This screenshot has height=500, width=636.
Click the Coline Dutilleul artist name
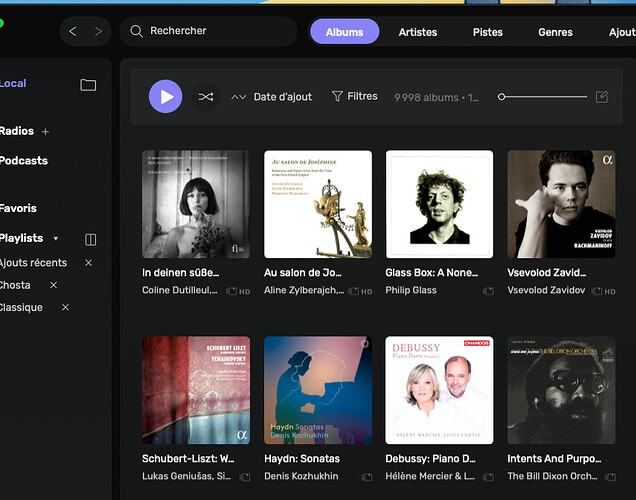180,290
